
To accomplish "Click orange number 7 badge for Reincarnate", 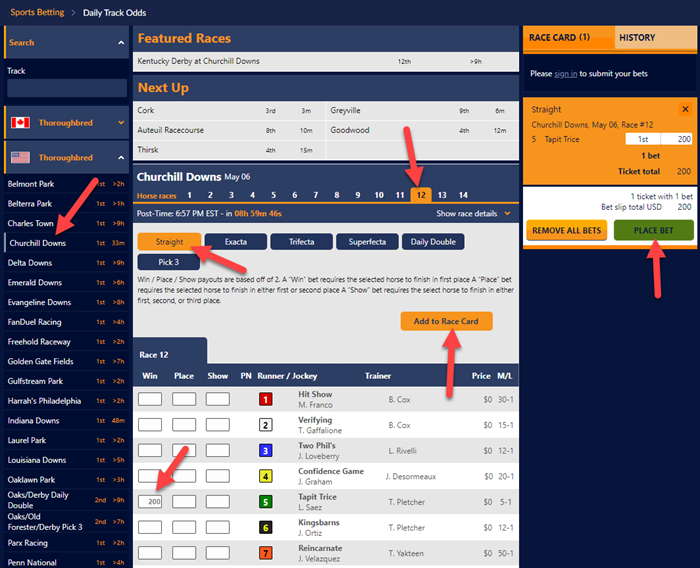I will click(266, 553).
